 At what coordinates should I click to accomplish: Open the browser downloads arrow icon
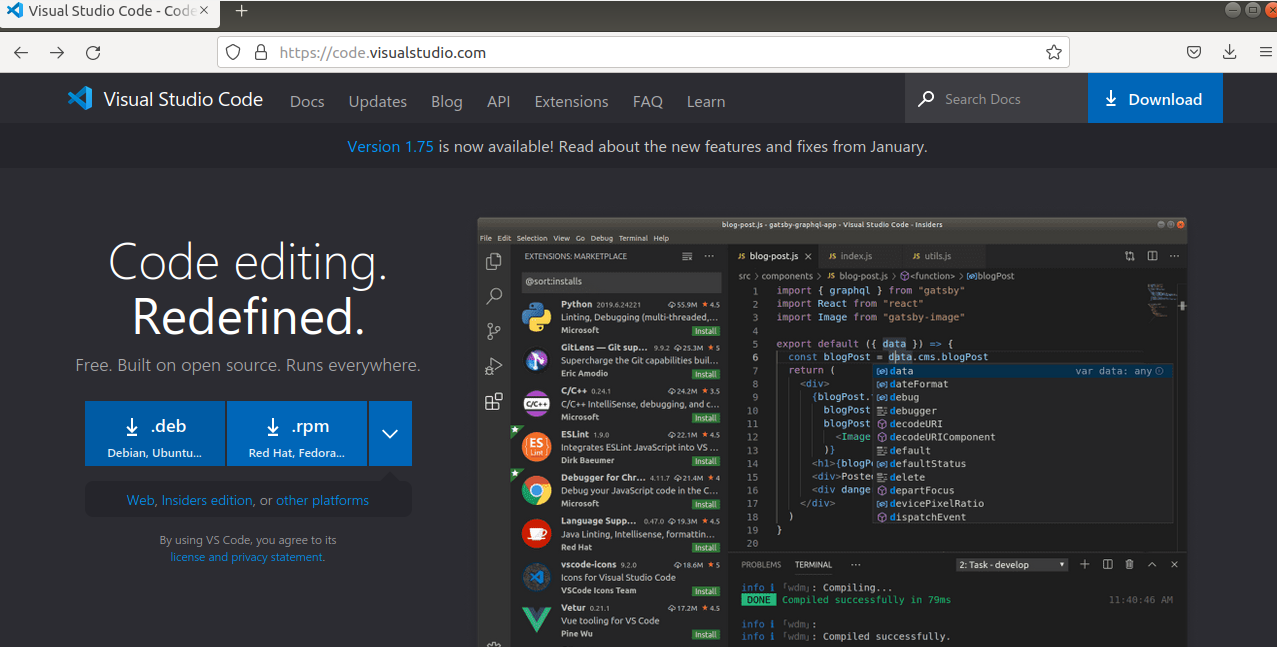1230,52
